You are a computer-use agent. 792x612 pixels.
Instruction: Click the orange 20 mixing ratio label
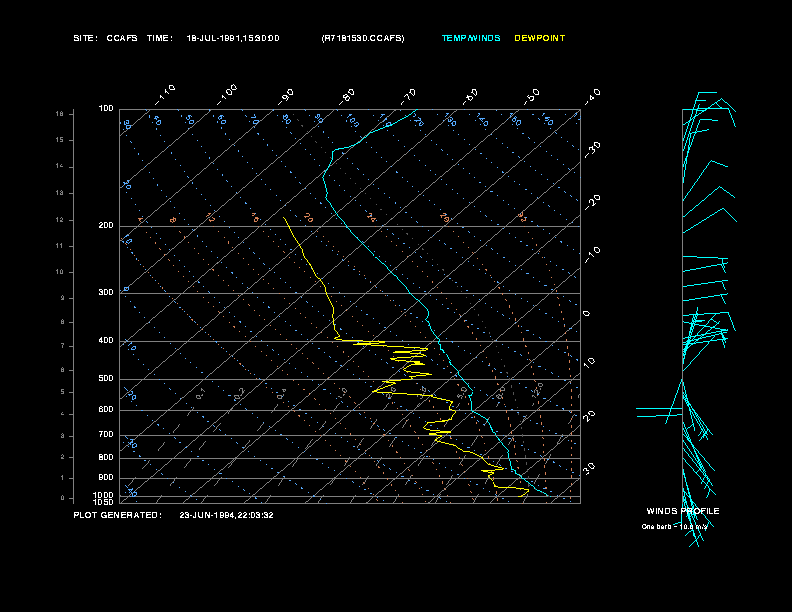click(x=308, y=218)
